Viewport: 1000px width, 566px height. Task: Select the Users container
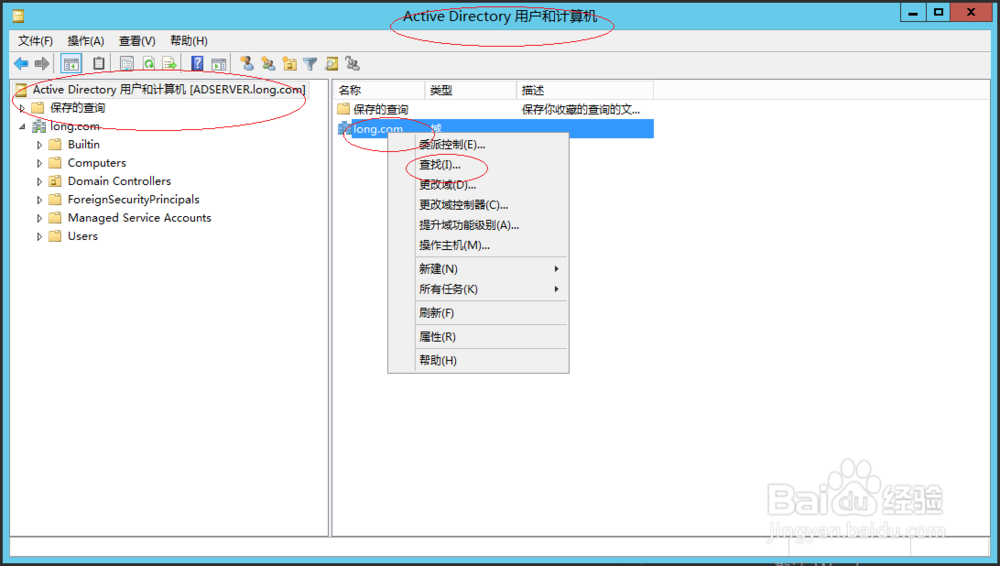click(x=83, y=236)
